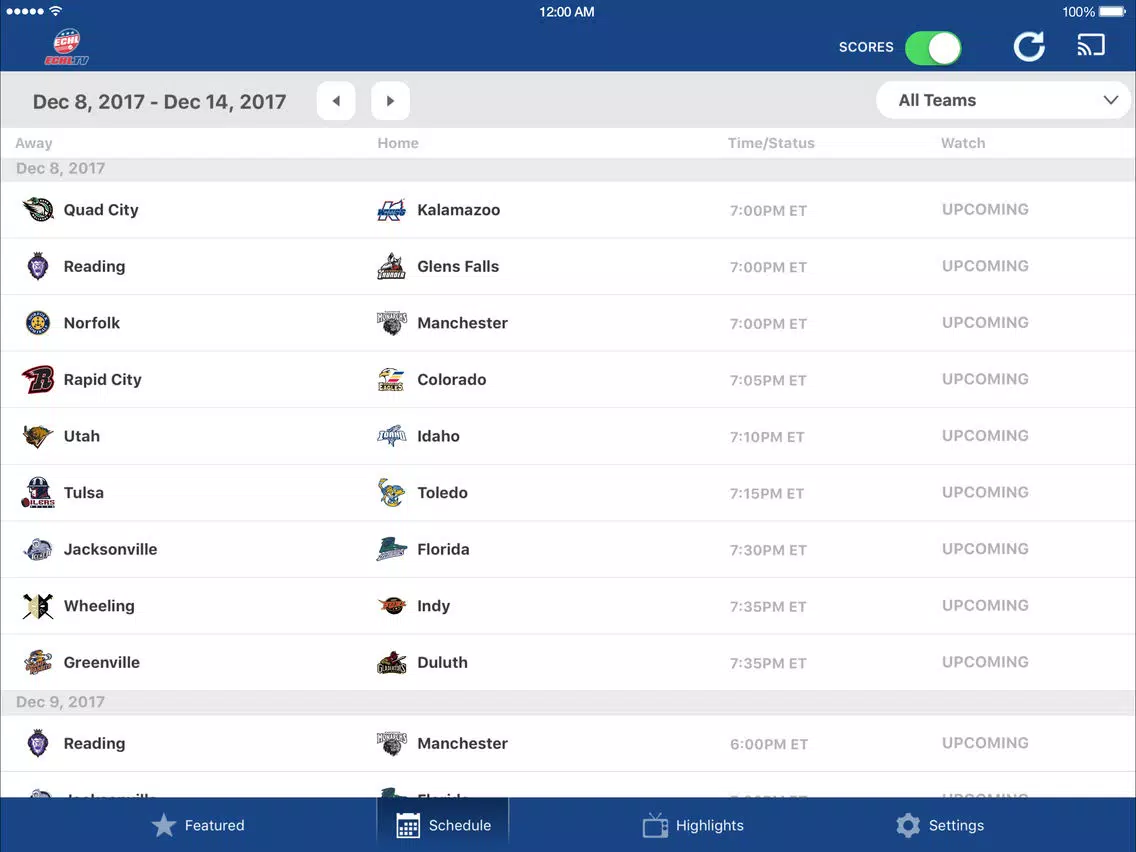Select the Glens Falls team name
This screenshot has width=1136, height=852.
[x=458, y=267]
